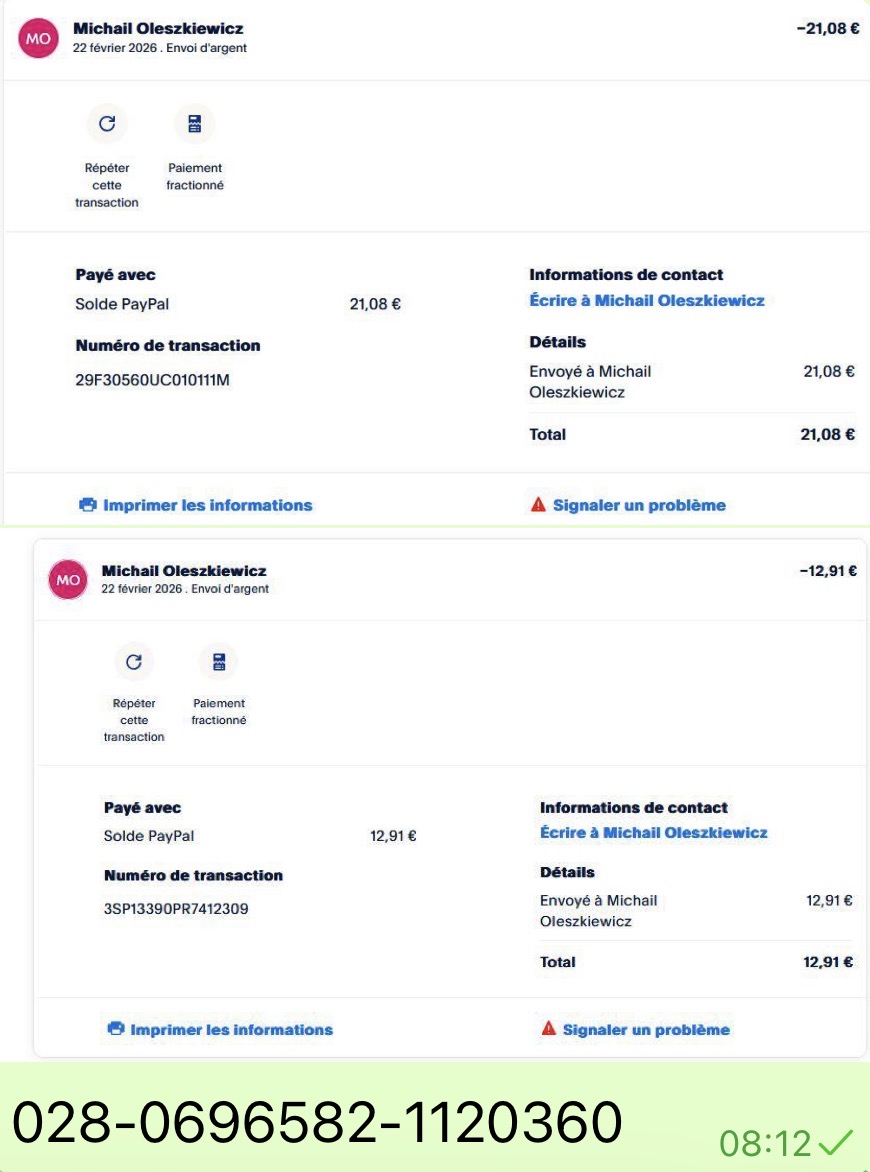Click 'Imprimer les informations' in second receipt

[231, 1029]
